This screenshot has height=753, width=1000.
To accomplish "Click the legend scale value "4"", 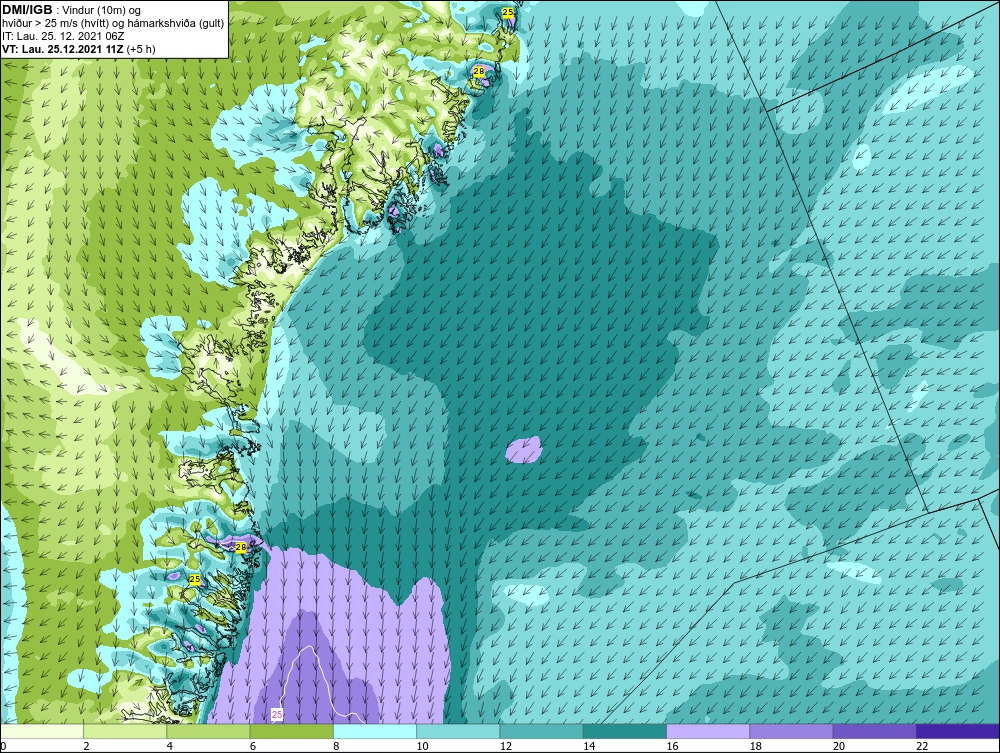I will pyautogui.click(x=170, y=747).
